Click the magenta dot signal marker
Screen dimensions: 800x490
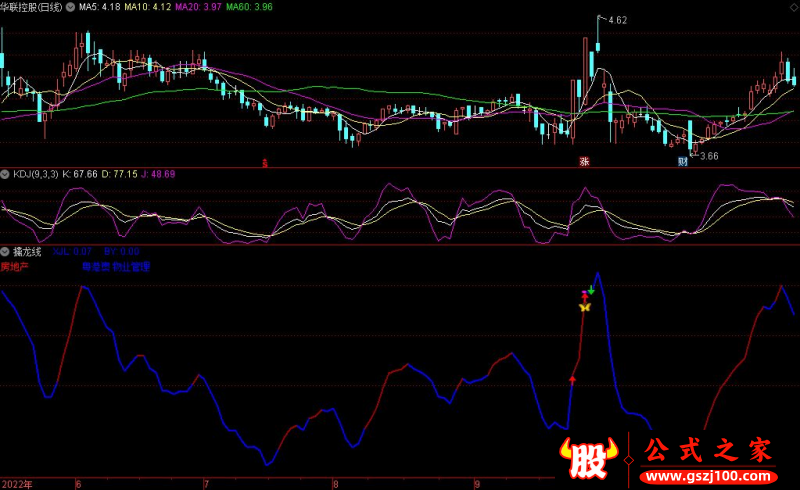[585, 291]
